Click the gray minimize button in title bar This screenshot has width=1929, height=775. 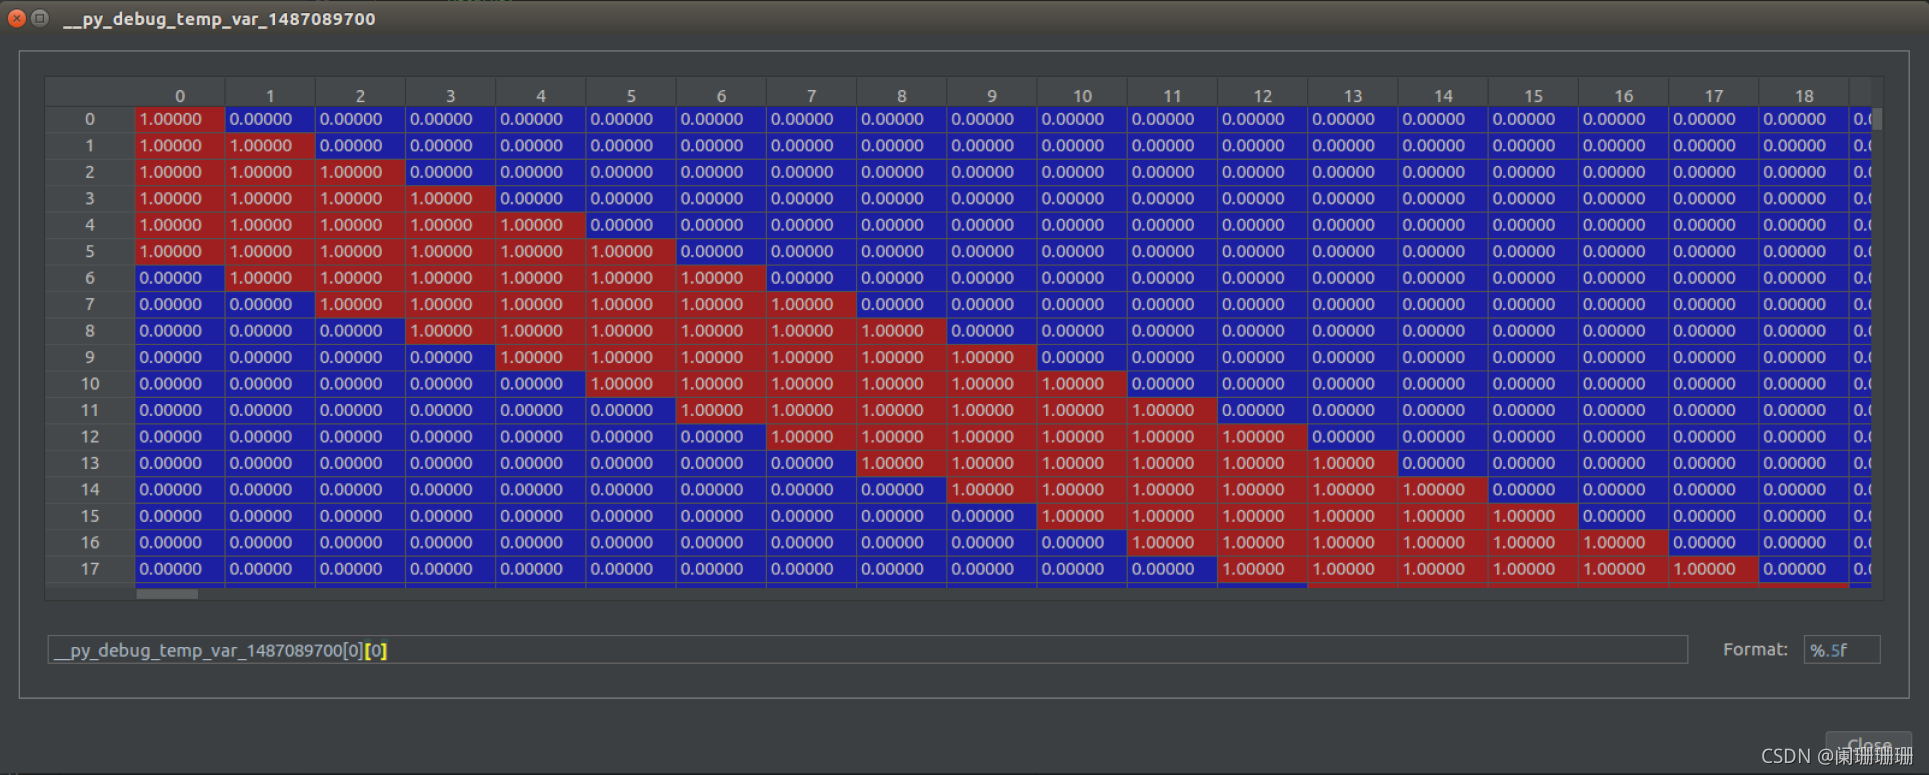point(40,18)
